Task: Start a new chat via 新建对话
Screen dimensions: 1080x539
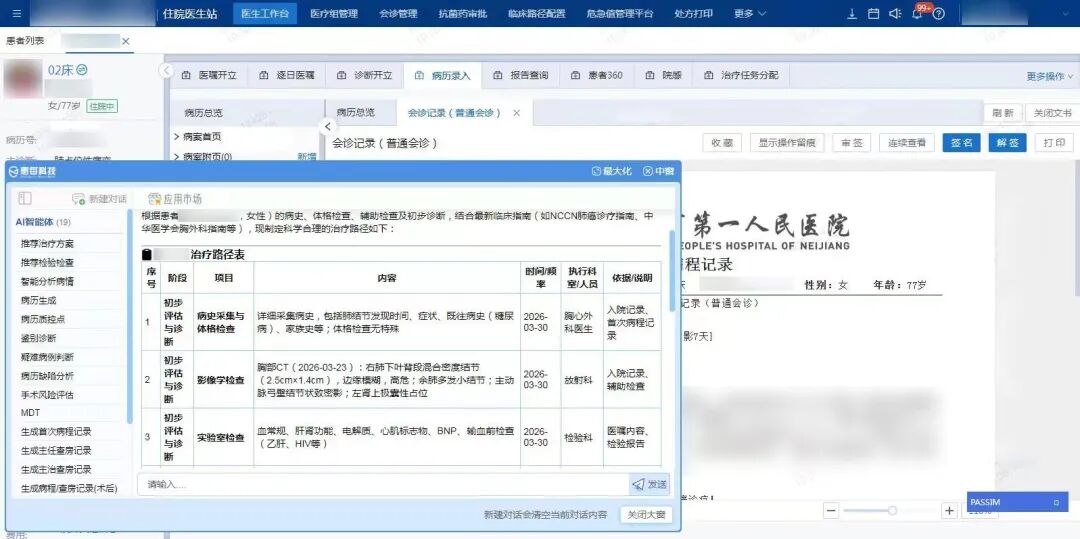Action: [99, 199]
